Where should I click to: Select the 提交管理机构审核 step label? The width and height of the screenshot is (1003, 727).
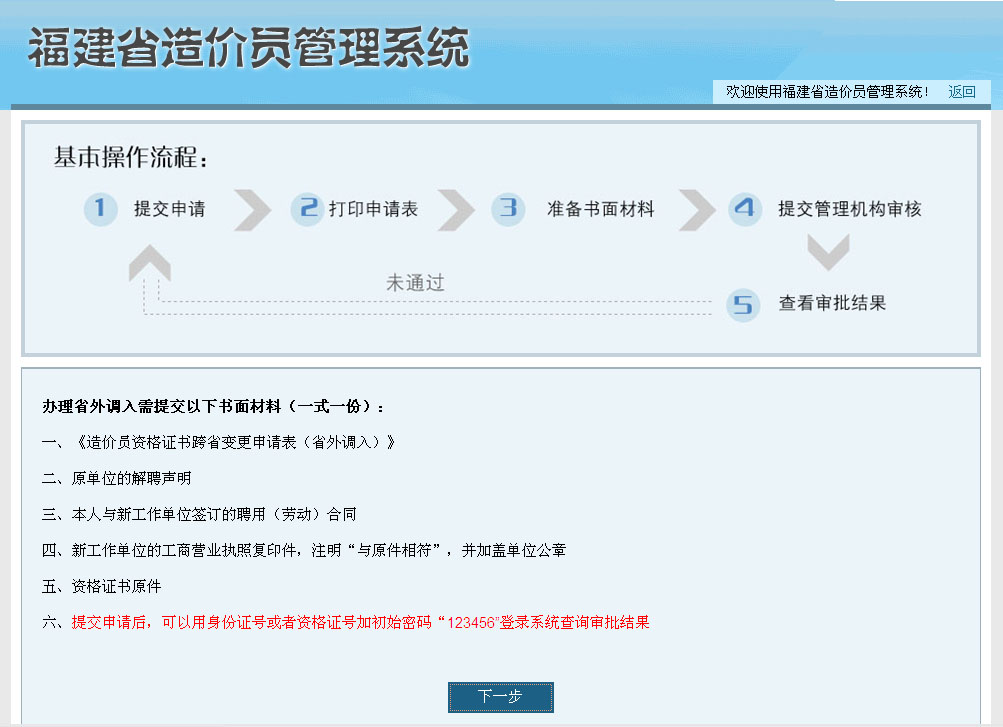(x=850, y=210)
